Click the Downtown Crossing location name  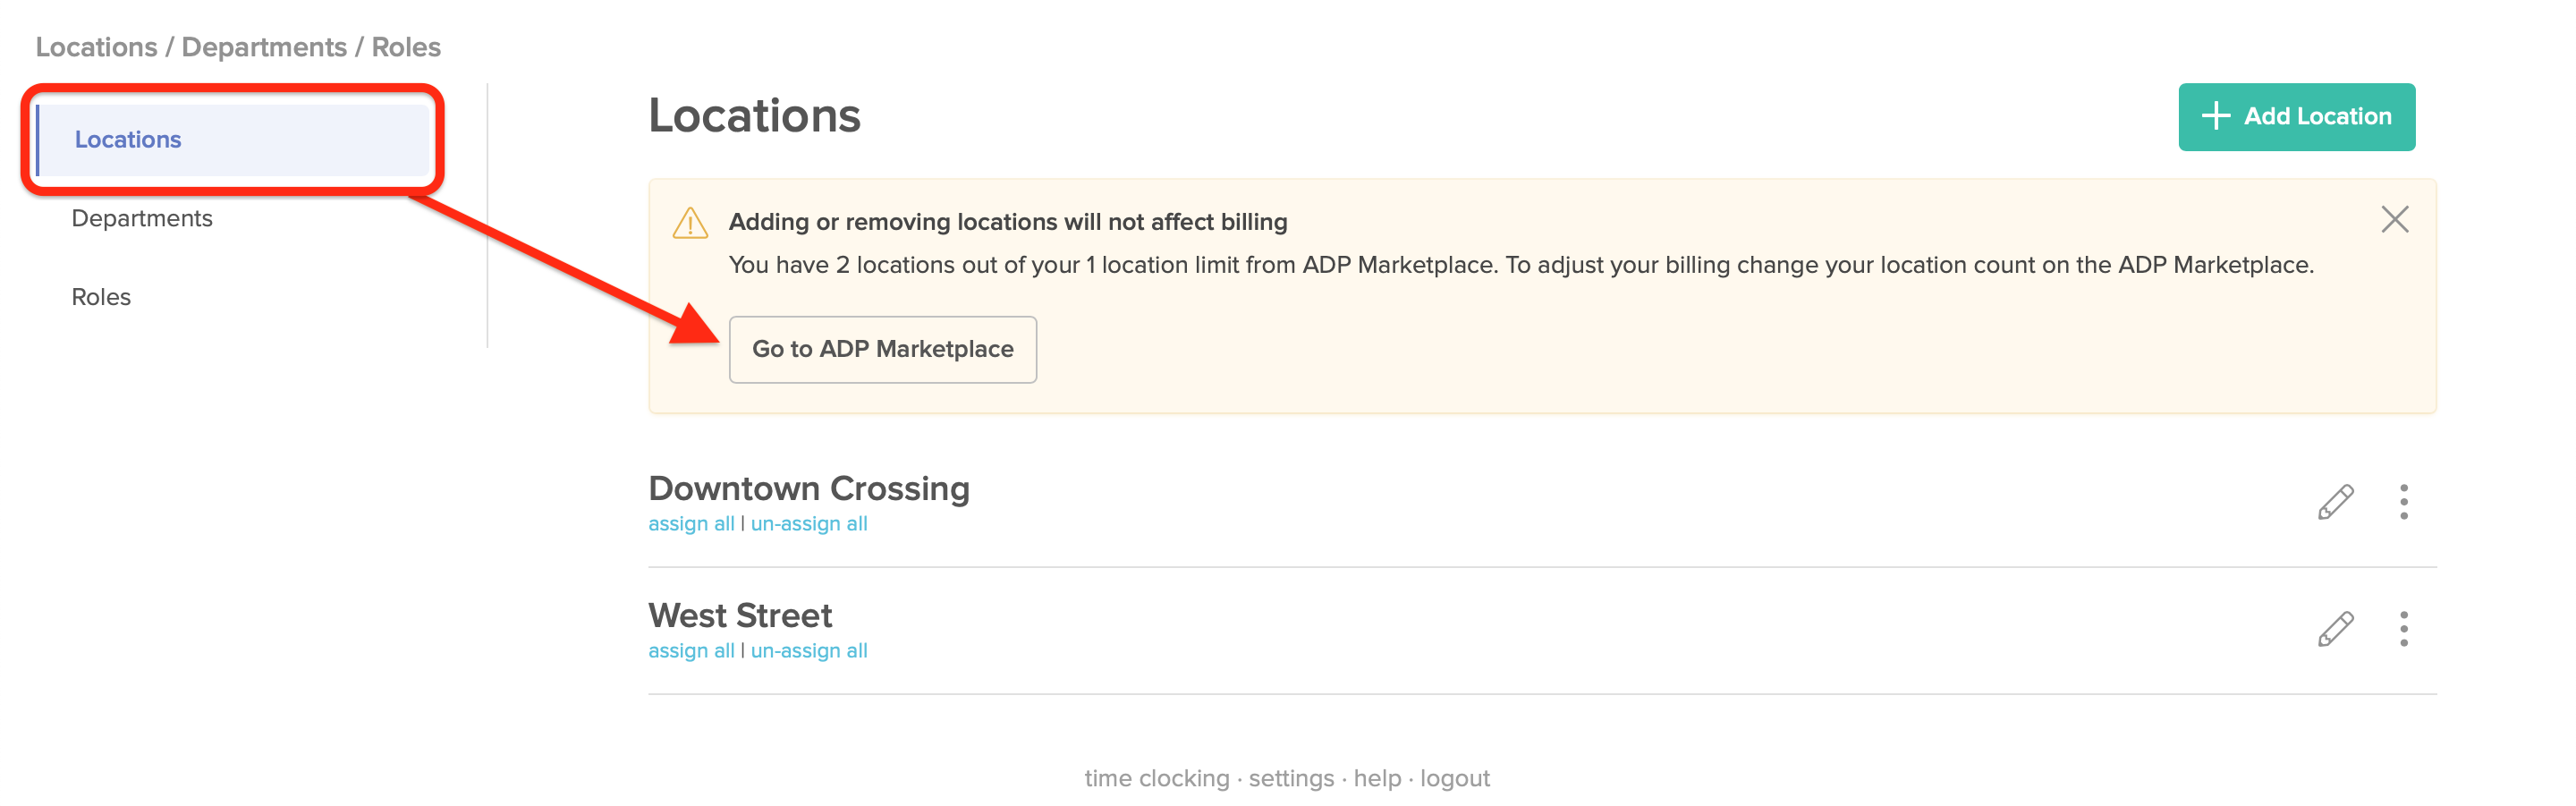click(809, 488)
